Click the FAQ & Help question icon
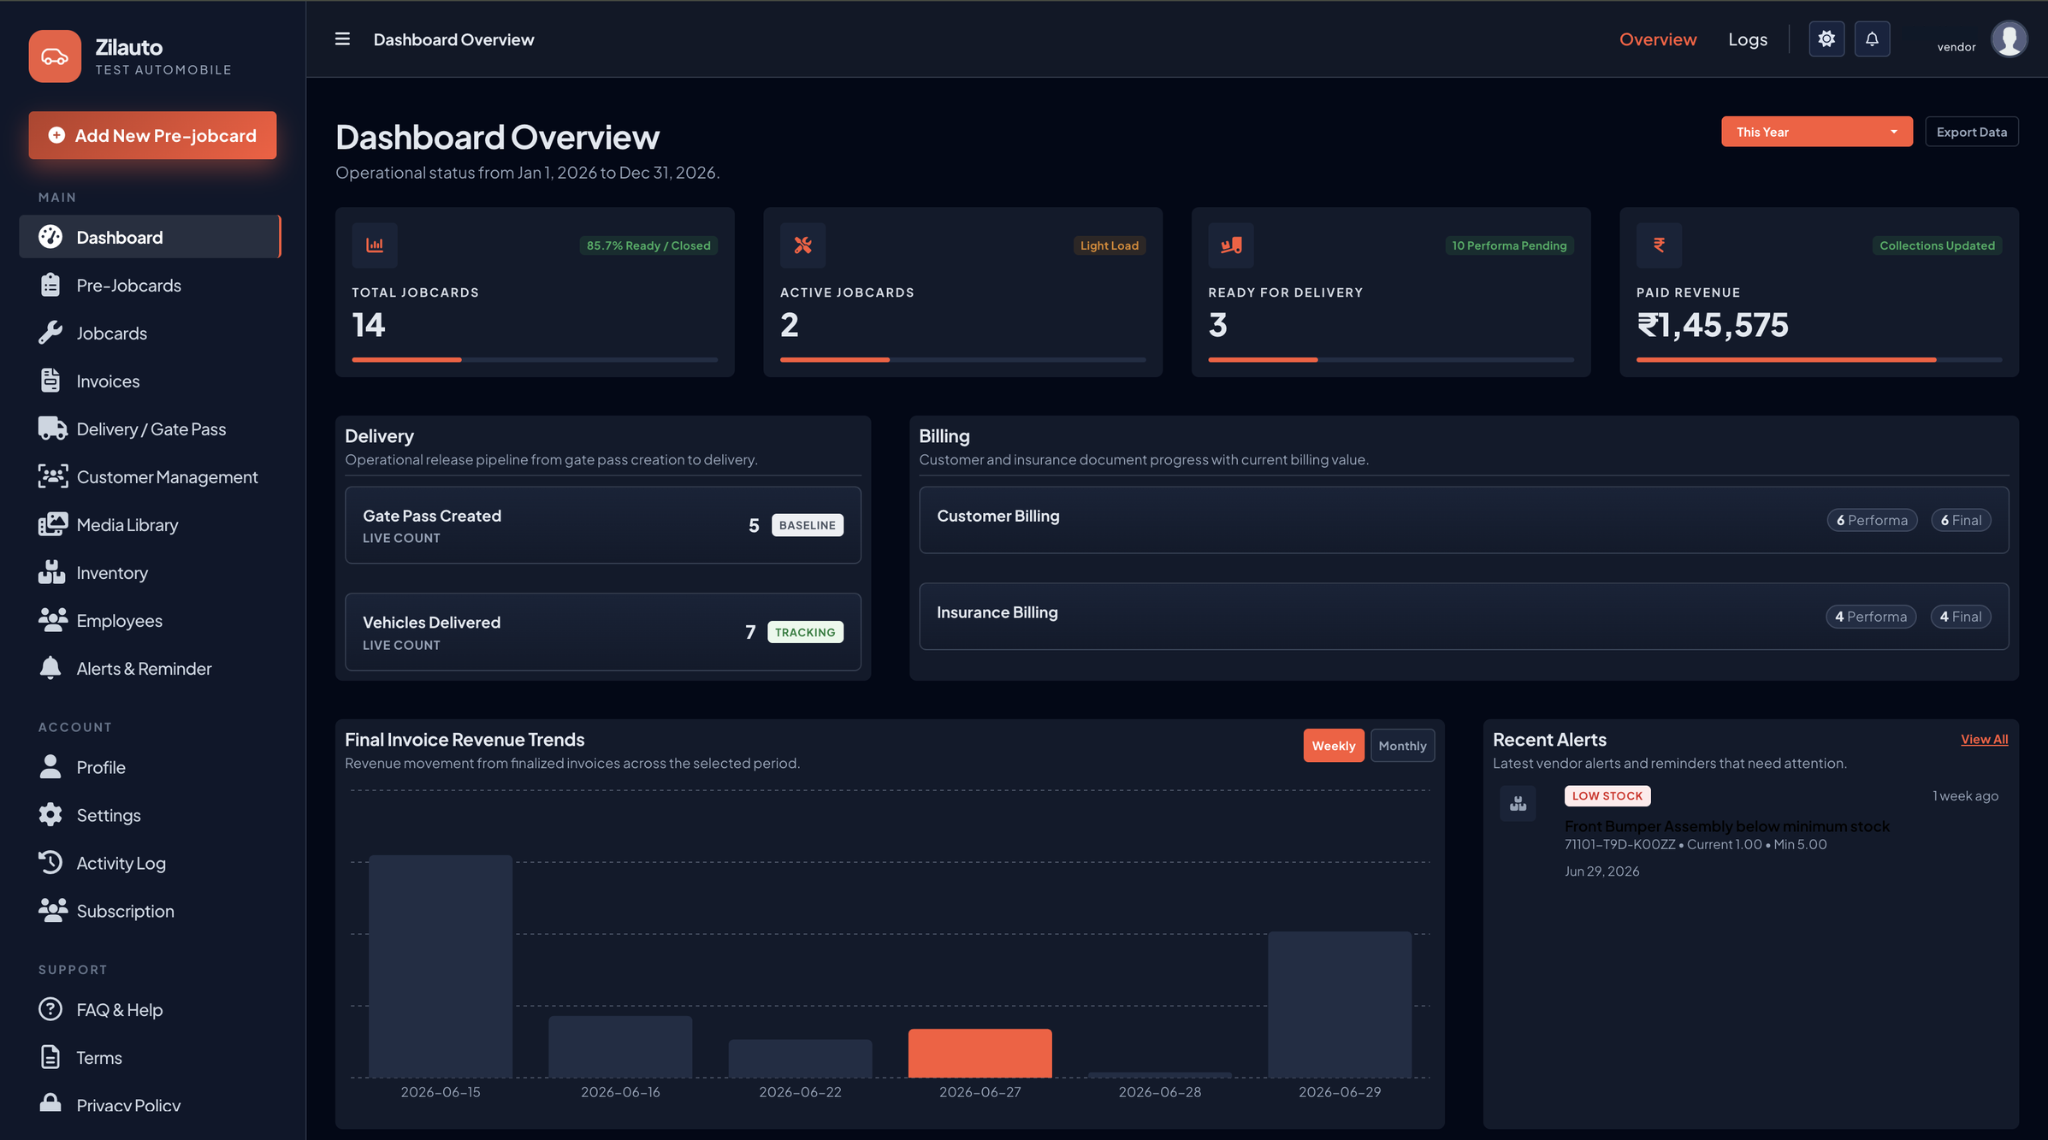Screen dimensions: 2048x1140 51,1009
